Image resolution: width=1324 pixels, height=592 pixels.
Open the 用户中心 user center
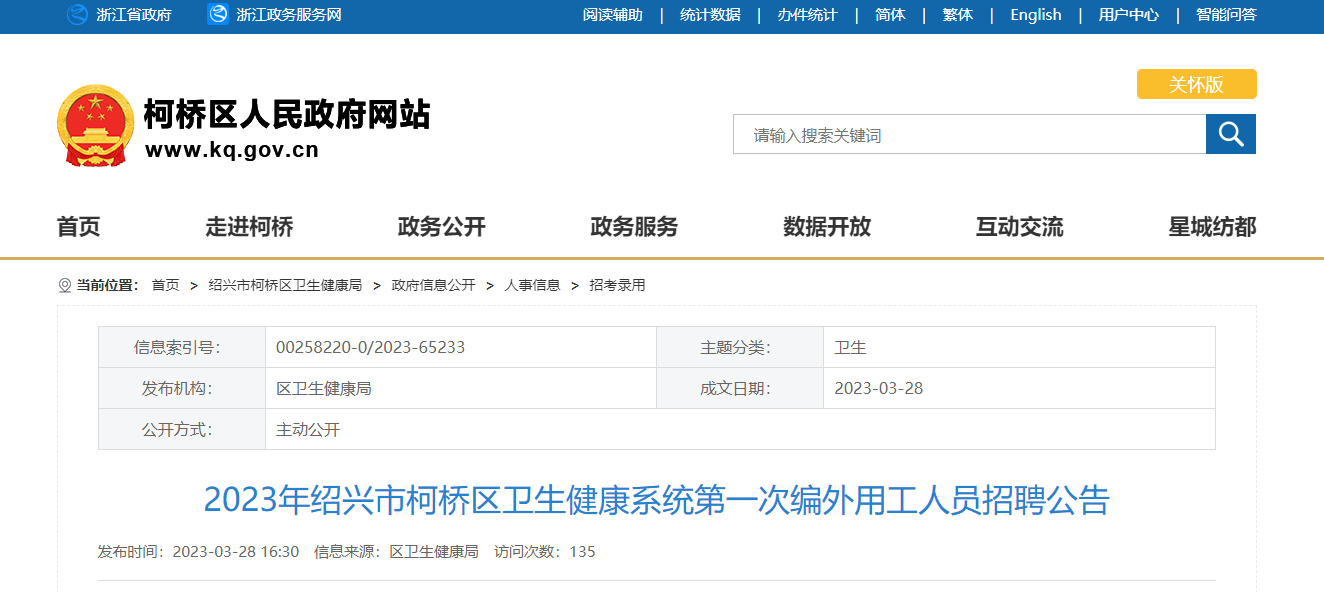[1128, 15]
